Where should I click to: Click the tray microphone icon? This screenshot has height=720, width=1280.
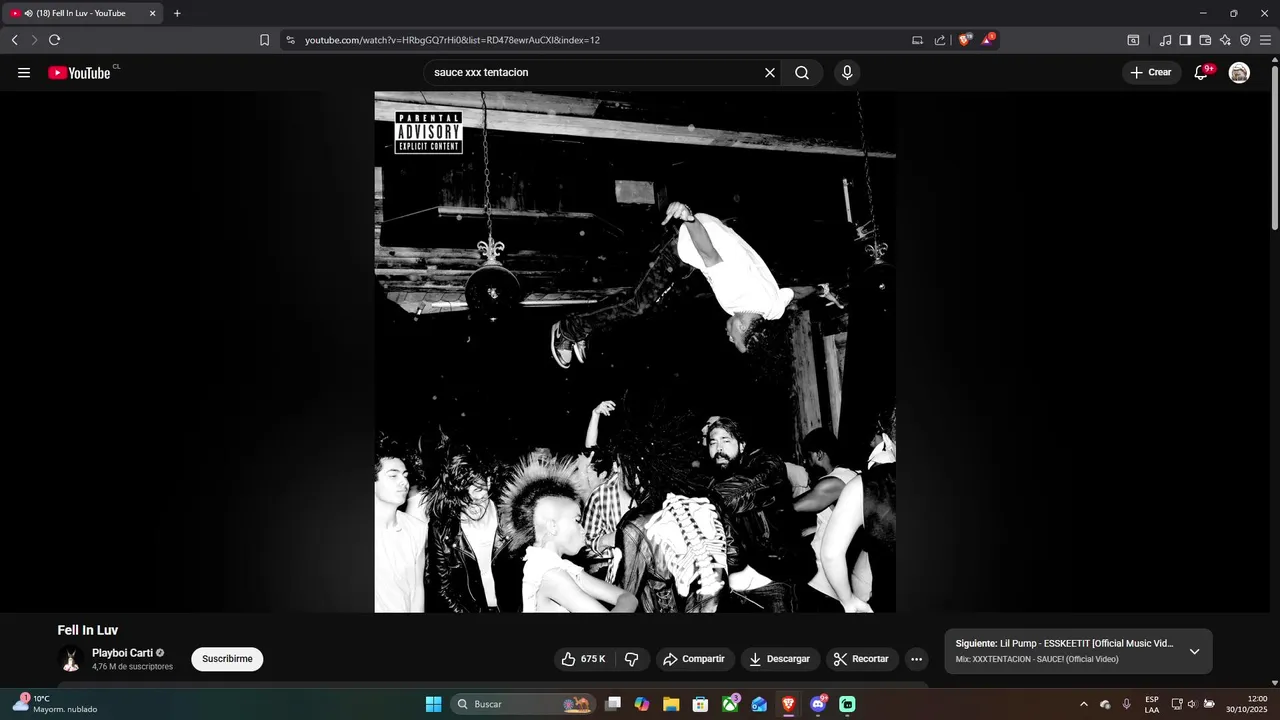(x=1126, y=704)
